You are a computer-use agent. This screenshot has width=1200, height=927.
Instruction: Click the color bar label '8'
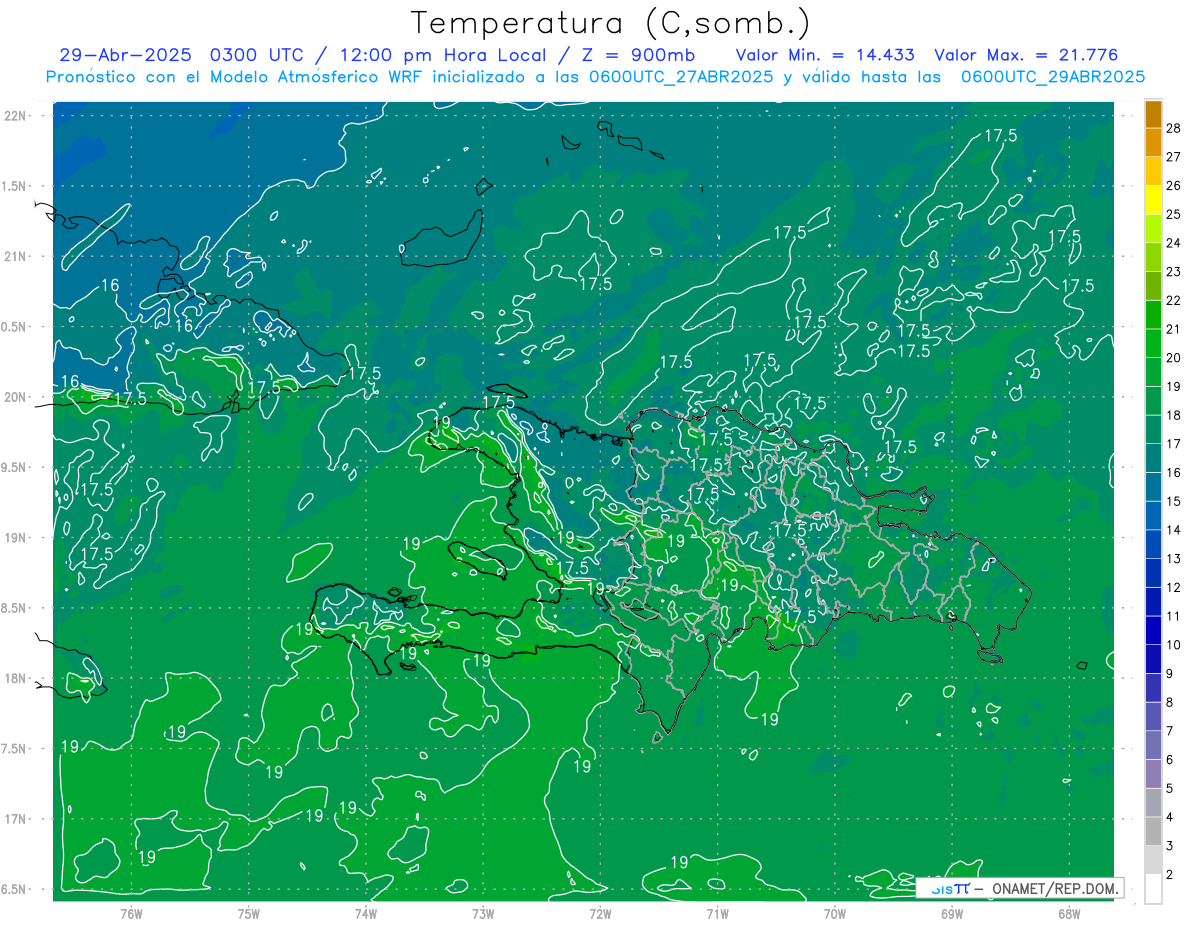coord(1170,703)
